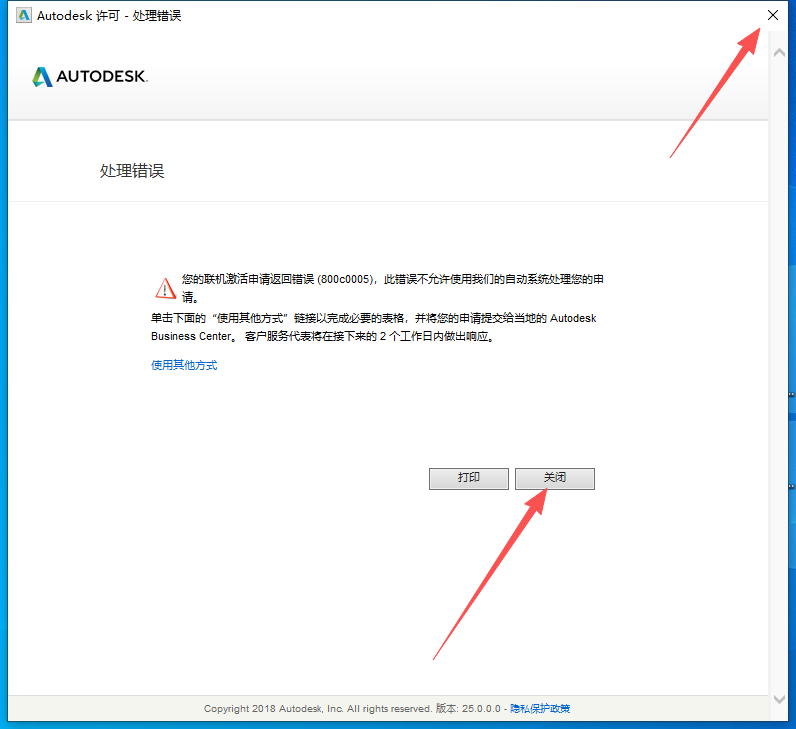Close the Autodesk license error window
The height and width of the screenshot is (729, 796).
coord(773,15)
